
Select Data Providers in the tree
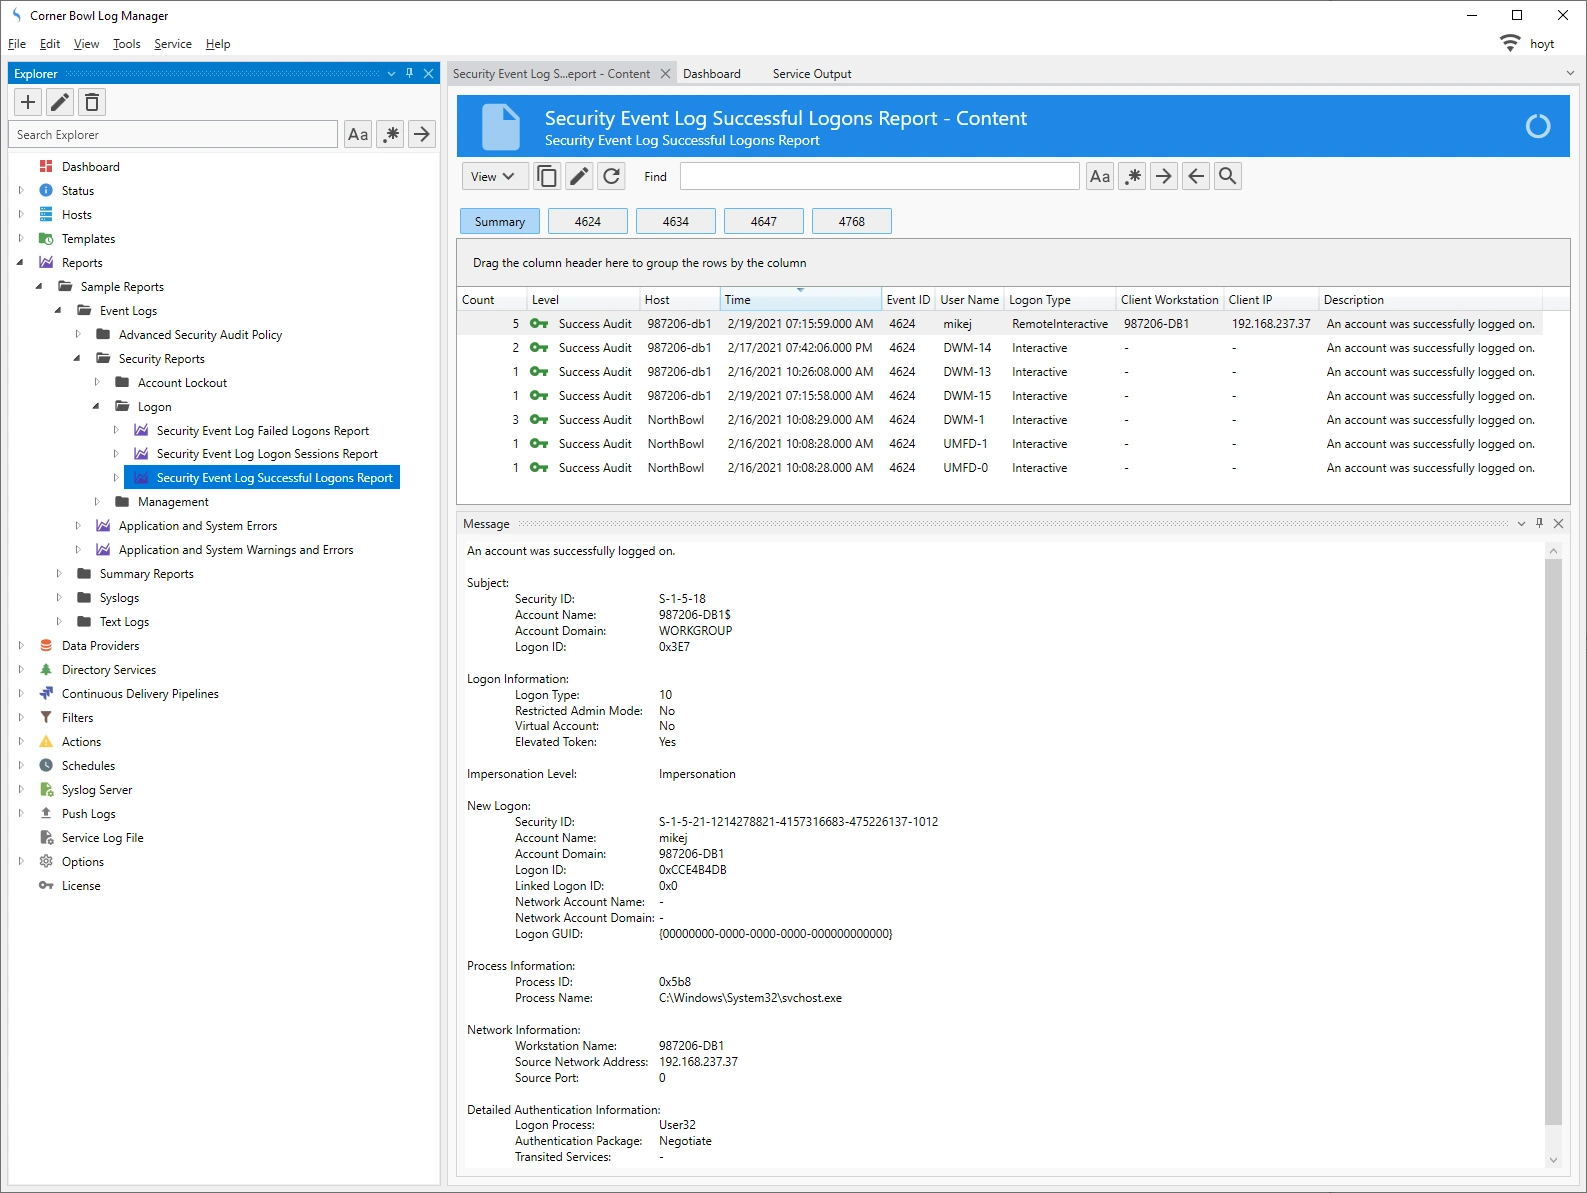pos(100,646)
